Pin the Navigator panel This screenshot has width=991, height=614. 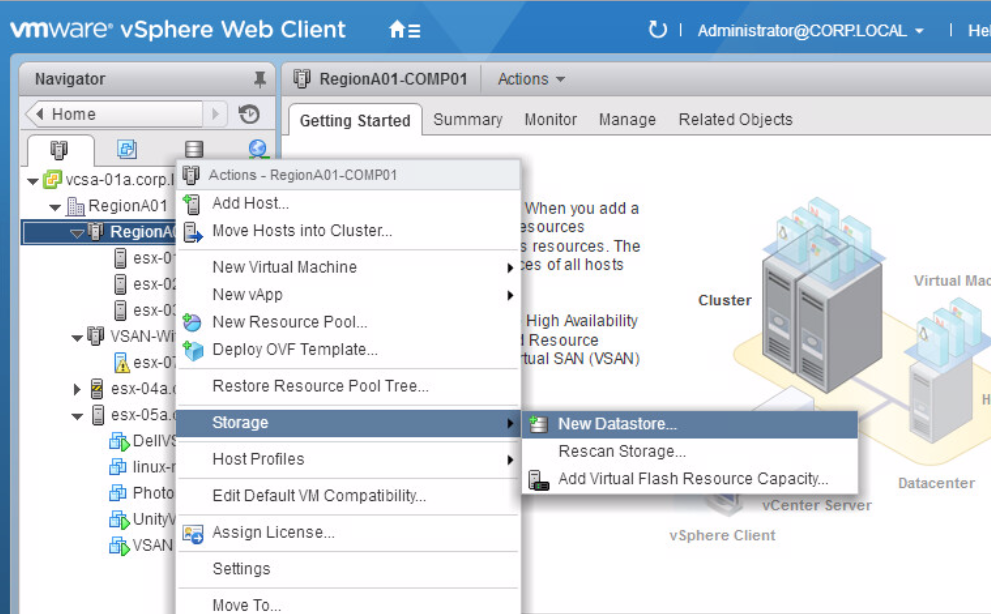pyautogui.click(x=260, y=80)
